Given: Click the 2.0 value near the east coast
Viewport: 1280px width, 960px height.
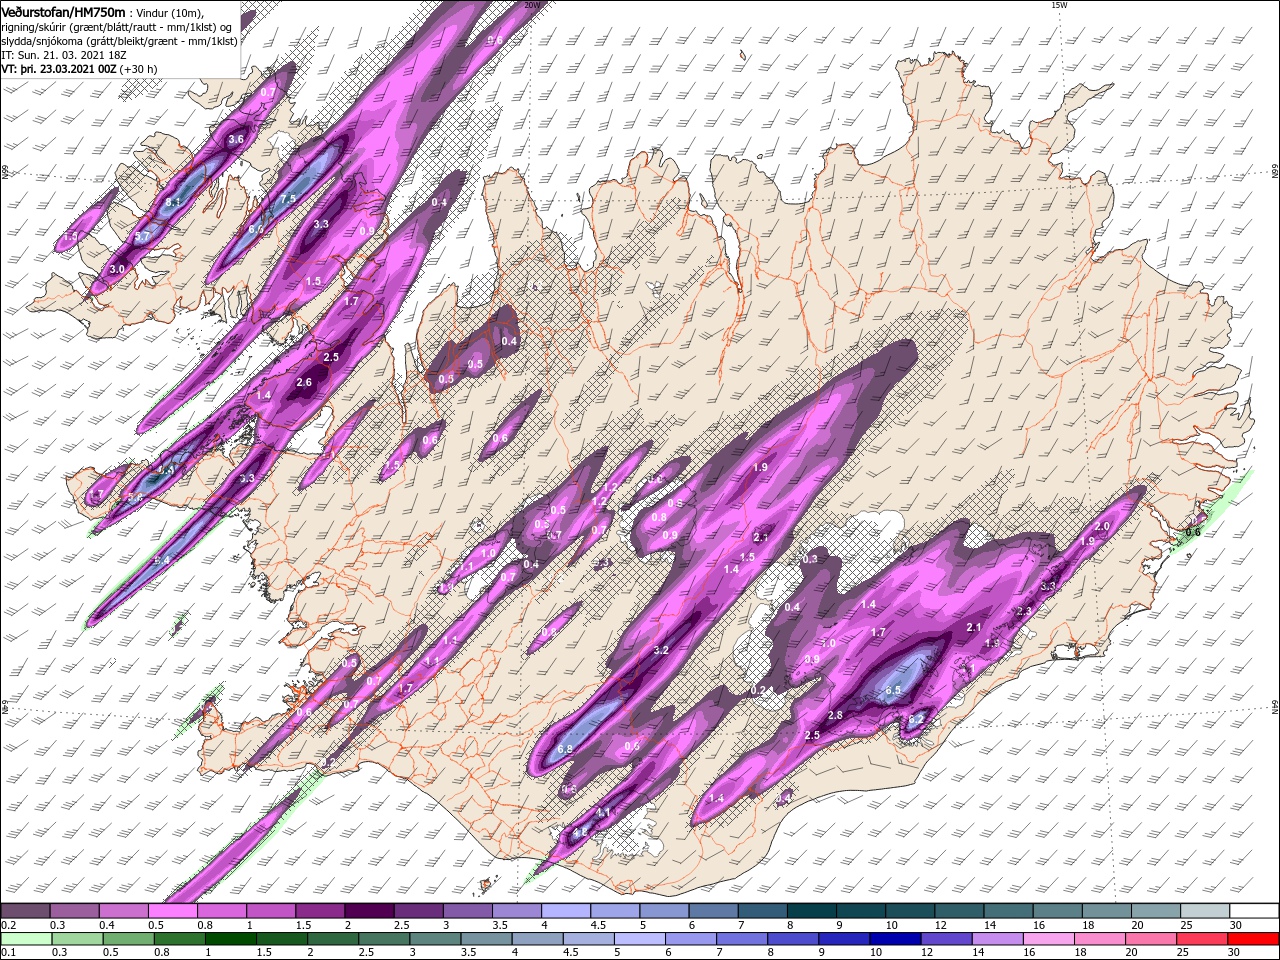Looking at the screenshot, I should pos(1103,526).
